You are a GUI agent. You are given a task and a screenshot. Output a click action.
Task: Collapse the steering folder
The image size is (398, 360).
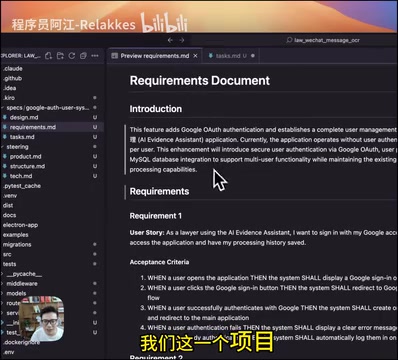(x=17, y=147)
